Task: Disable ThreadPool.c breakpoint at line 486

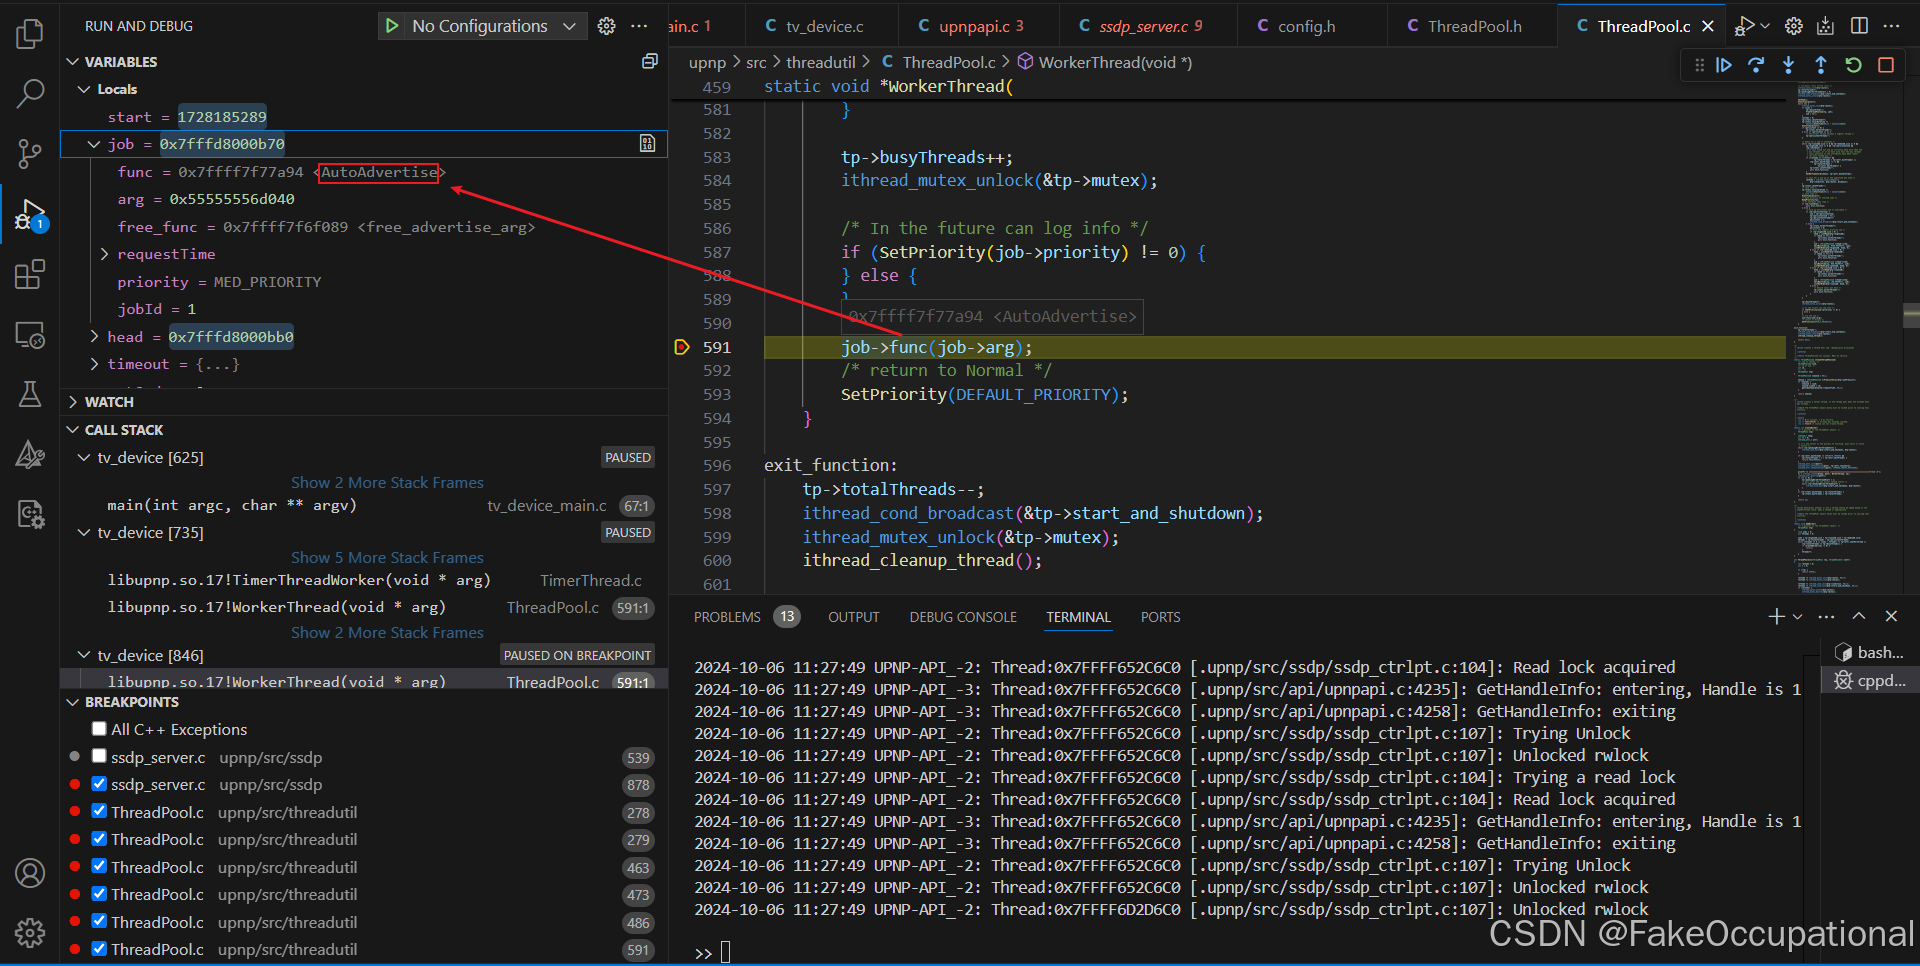Action: pos(99,922)
